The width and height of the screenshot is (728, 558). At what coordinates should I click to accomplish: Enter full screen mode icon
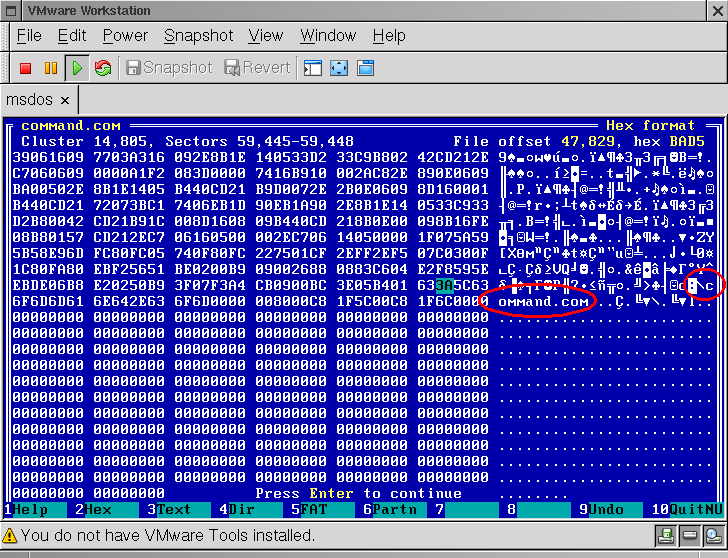(339, 68)
